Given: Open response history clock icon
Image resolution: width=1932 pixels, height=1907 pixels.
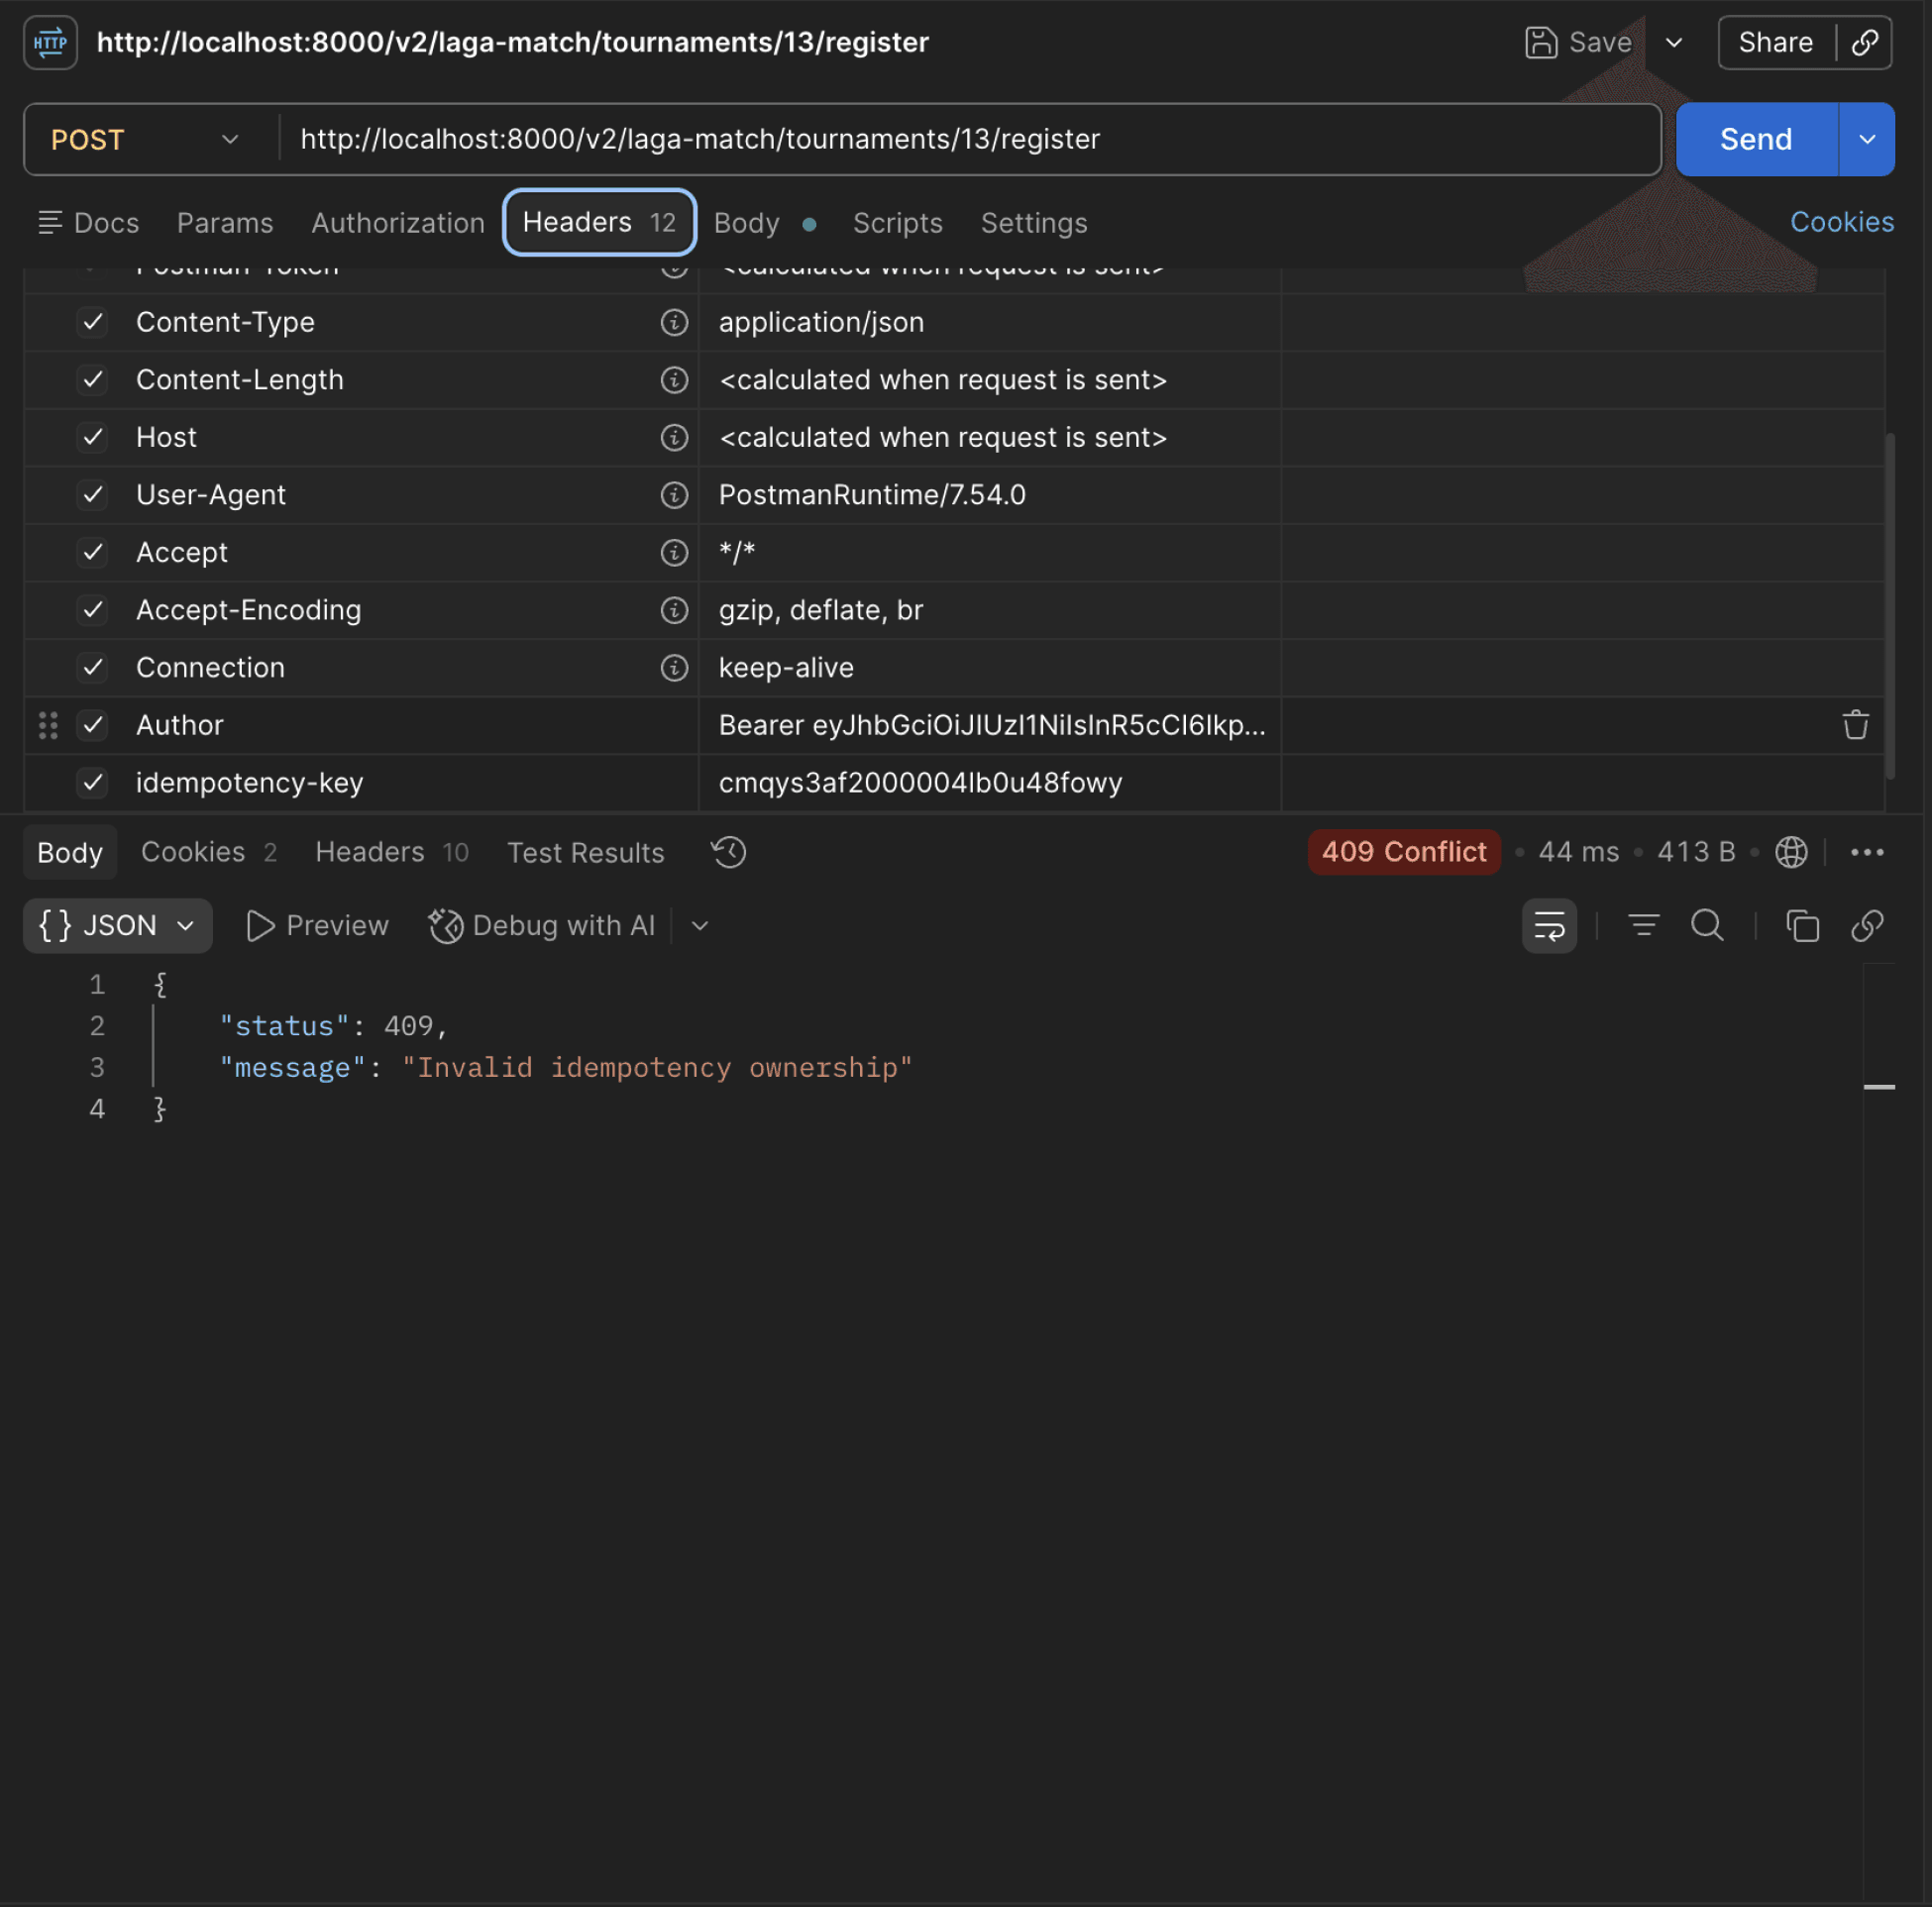Looking at the screenshot, I should click(728, 852).
